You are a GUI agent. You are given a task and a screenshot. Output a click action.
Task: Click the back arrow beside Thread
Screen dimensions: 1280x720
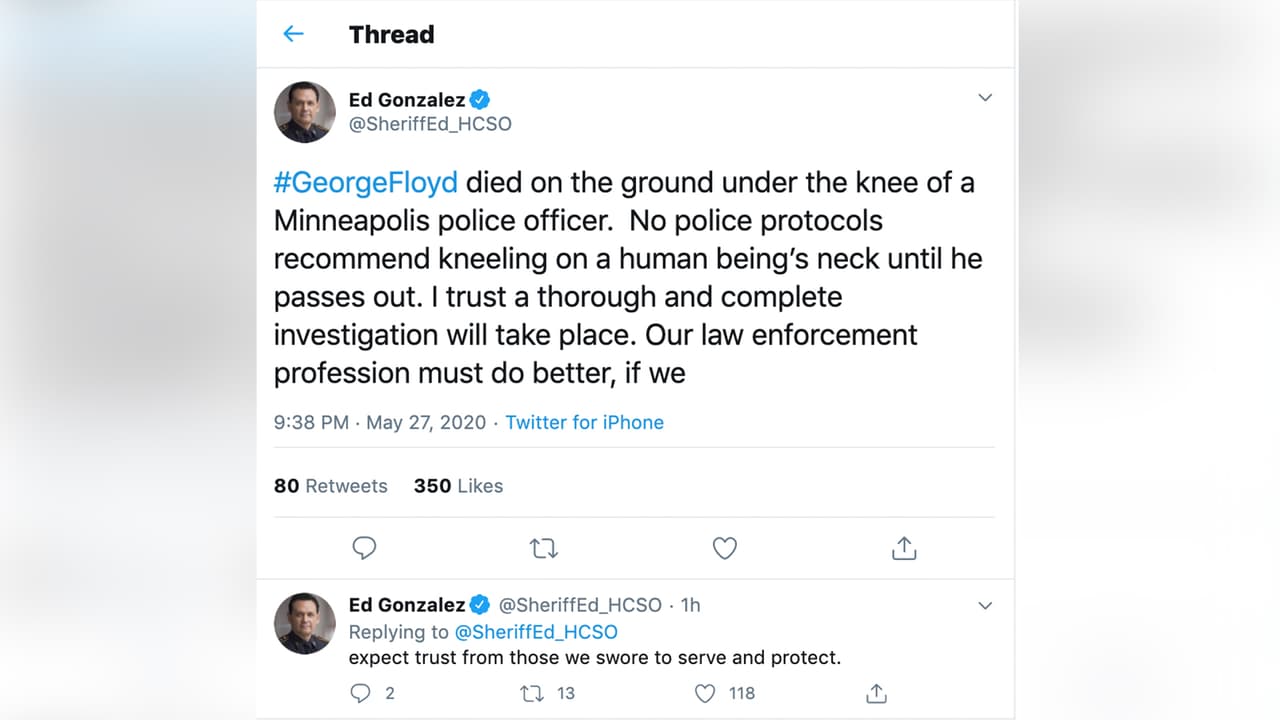click(293, 34)
